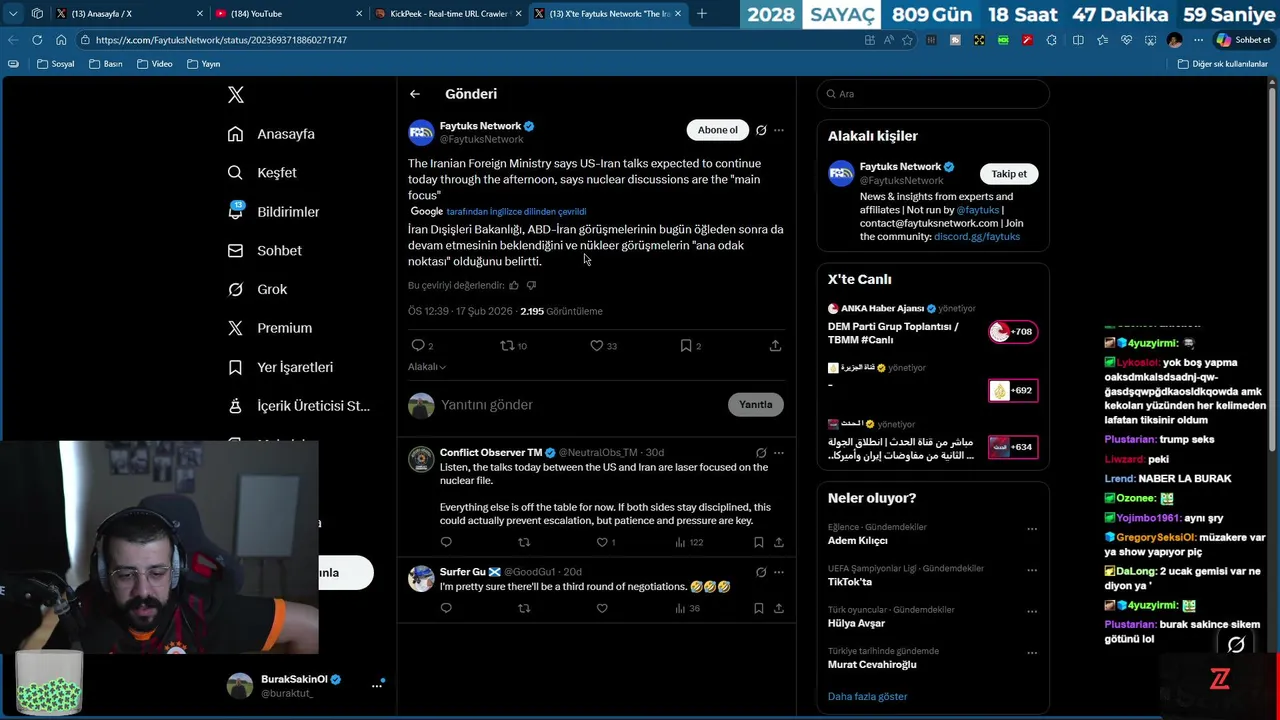Click the URL address bar

pyautogui.click(x=470, y=40)
